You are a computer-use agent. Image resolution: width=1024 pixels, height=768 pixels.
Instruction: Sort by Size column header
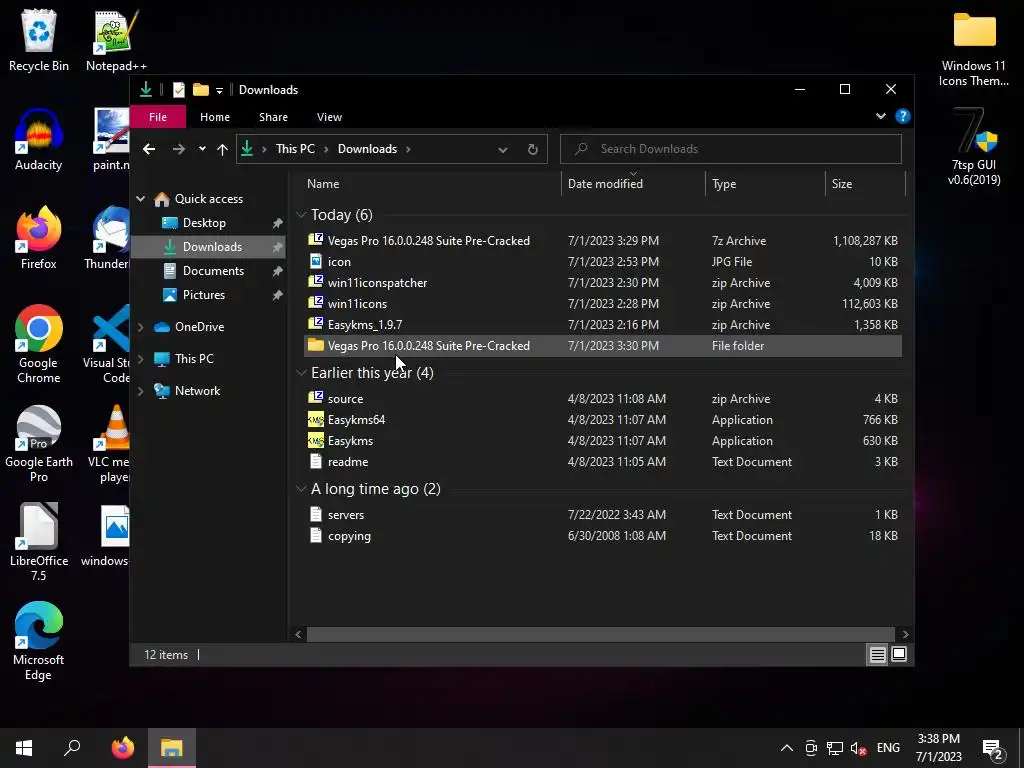(866, 184)
